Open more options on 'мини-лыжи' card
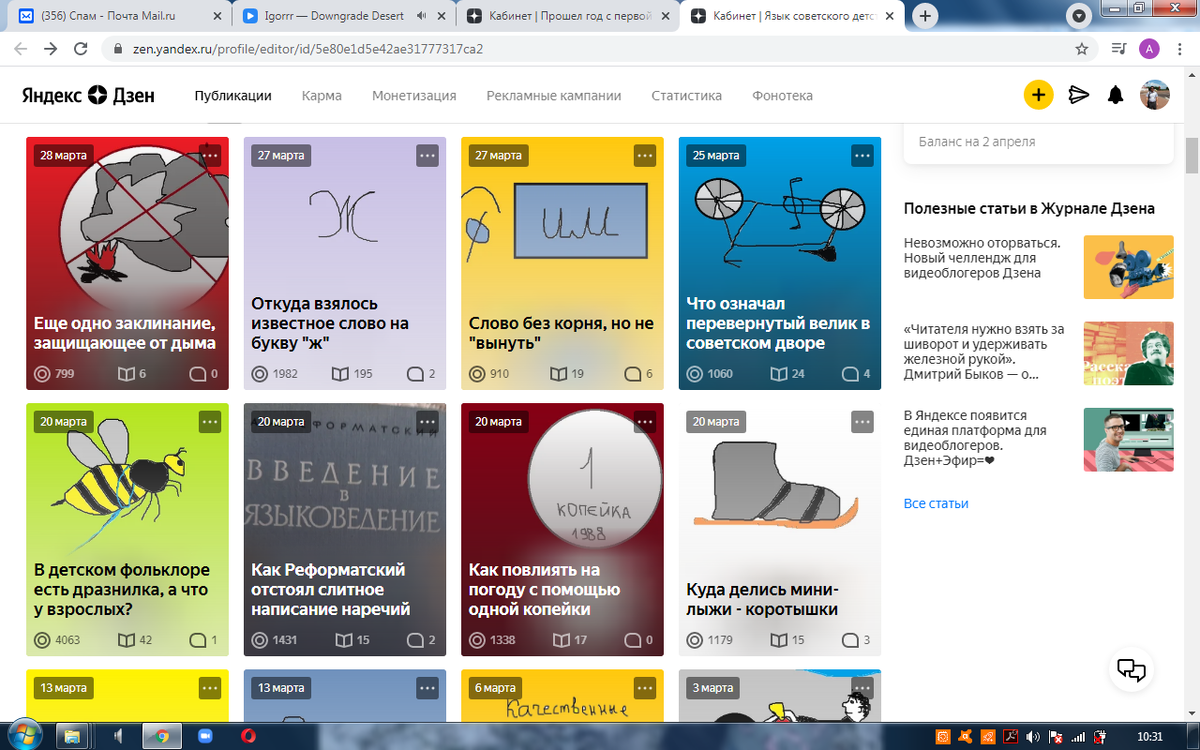1200x750 pixels. pyautogui.click(x=862, y=421)
